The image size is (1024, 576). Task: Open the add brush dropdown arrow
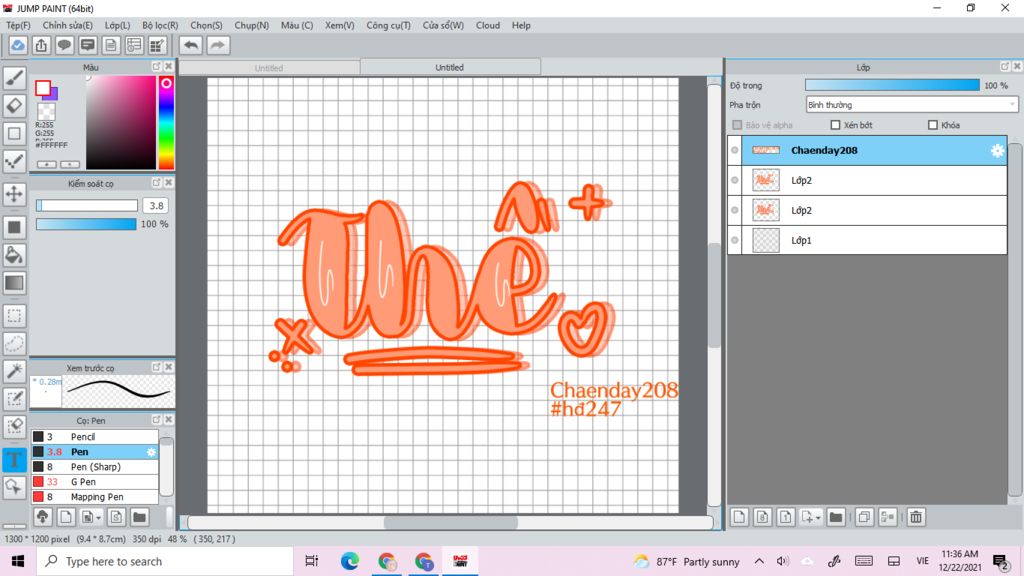99,518
